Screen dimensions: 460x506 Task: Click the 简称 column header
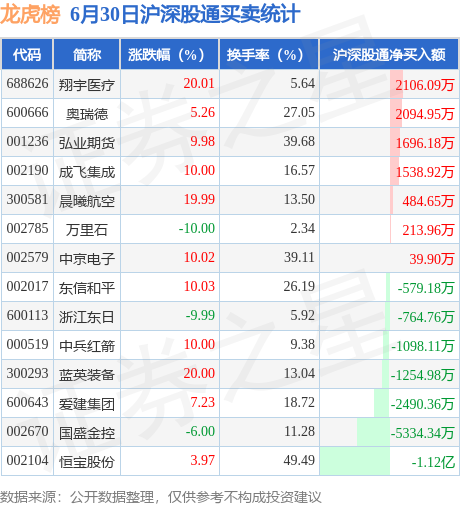pyautogui.click(x=87, y=55)
